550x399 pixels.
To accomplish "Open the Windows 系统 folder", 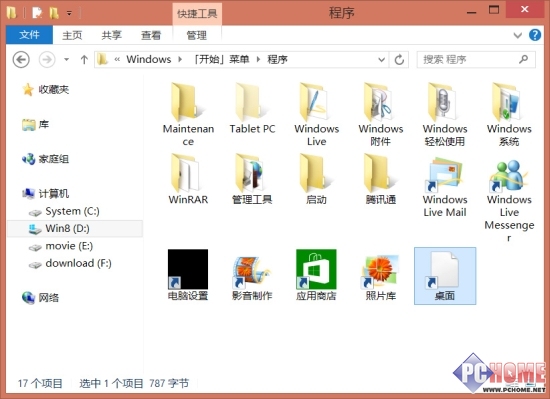I will point(509,114).
